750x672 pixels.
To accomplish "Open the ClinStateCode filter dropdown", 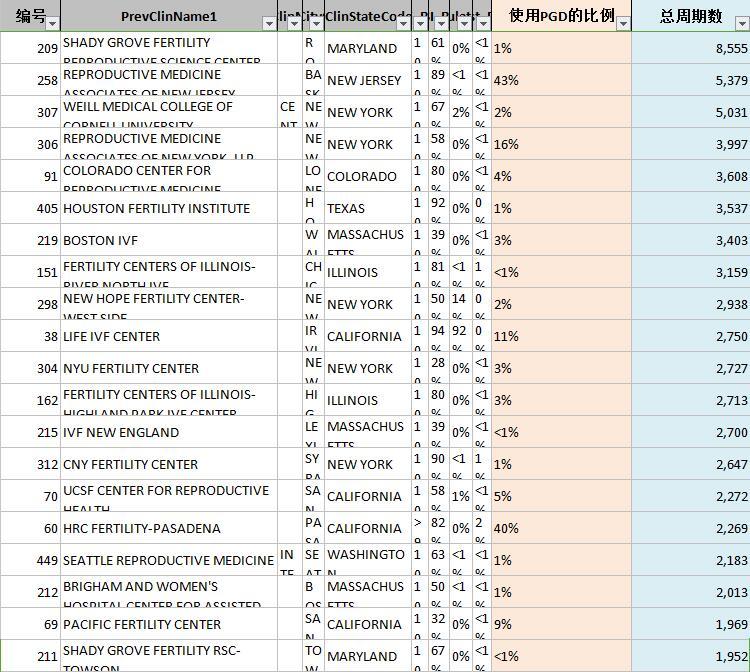I will tap(404, 23).
